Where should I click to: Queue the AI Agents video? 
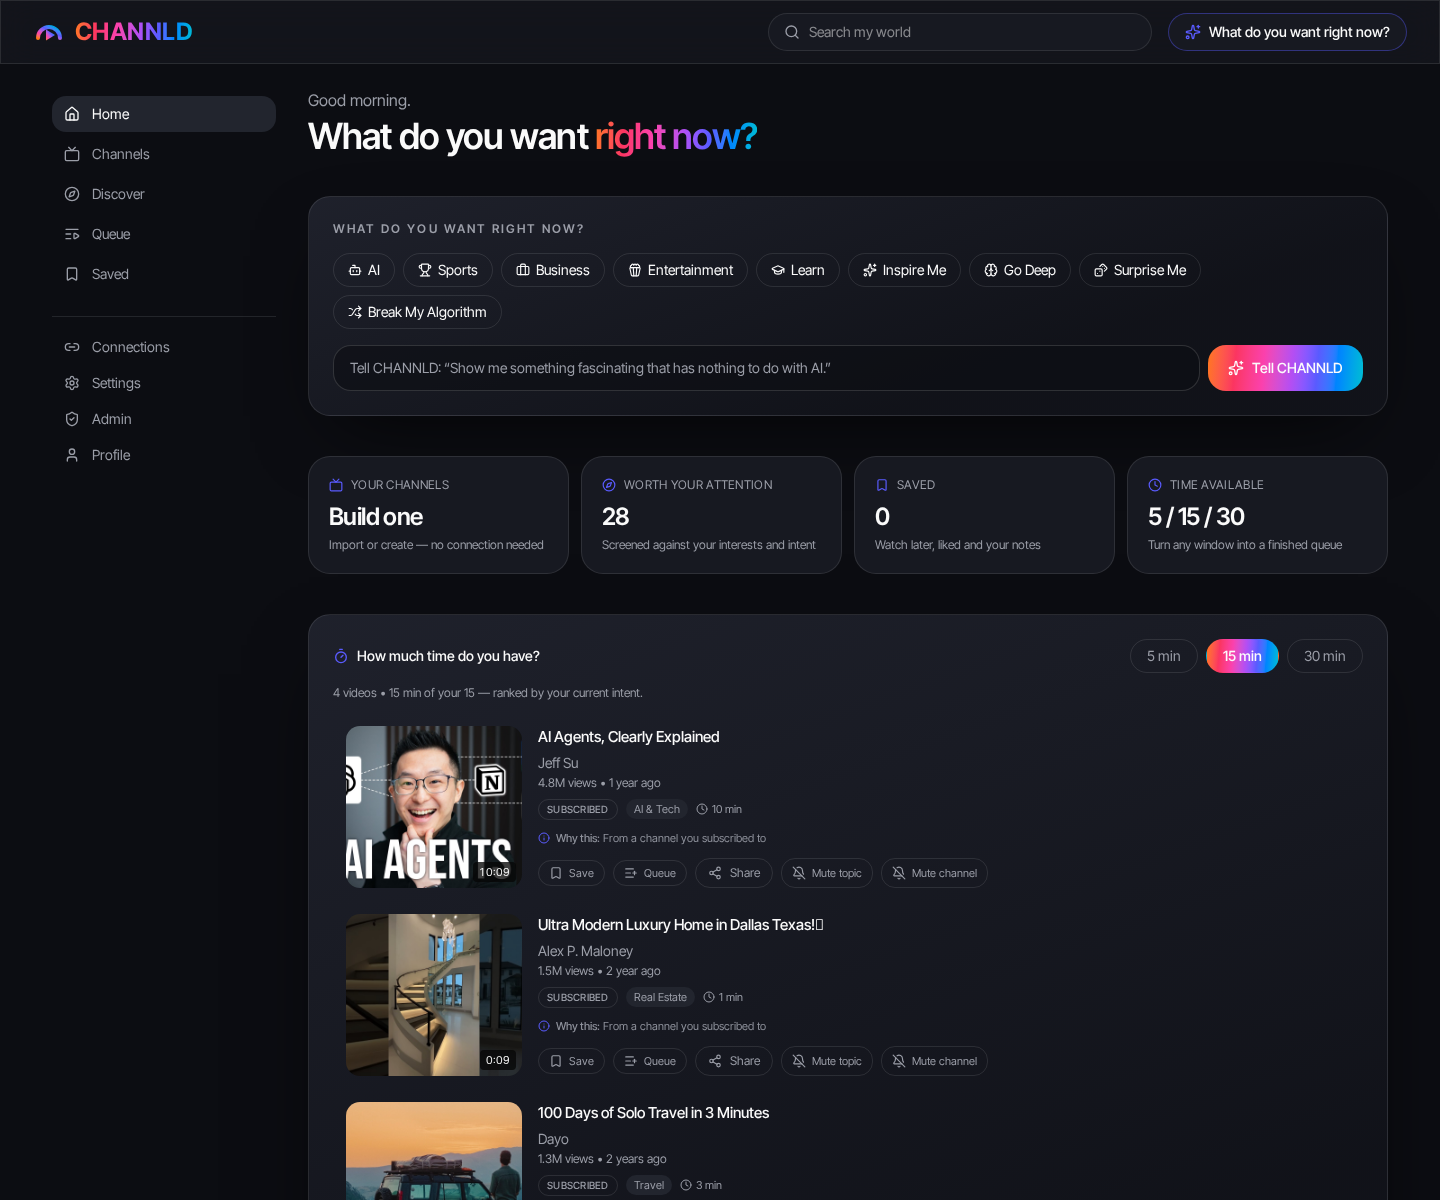pyautogui.click(x=650, y=873)
